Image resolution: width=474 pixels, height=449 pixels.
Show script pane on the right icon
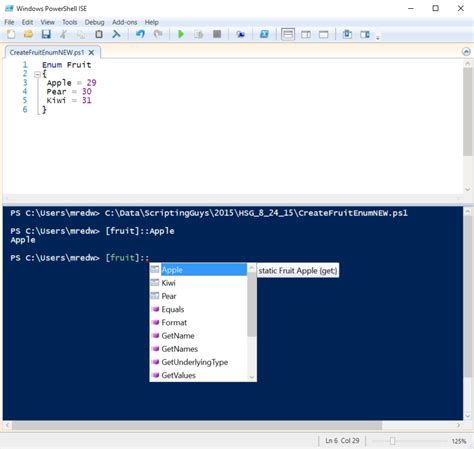point(306,34)
